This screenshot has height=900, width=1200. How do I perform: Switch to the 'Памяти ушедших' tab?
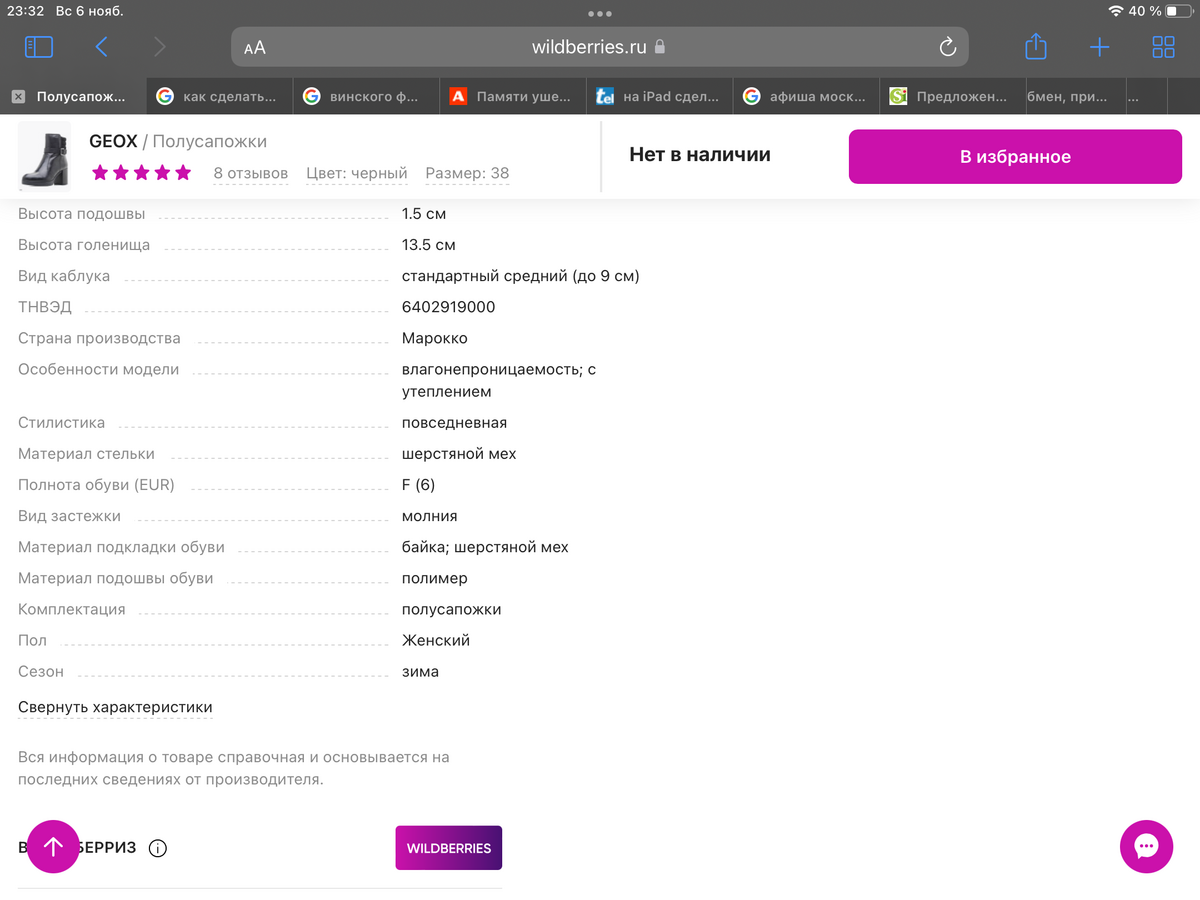click(514, 97)
